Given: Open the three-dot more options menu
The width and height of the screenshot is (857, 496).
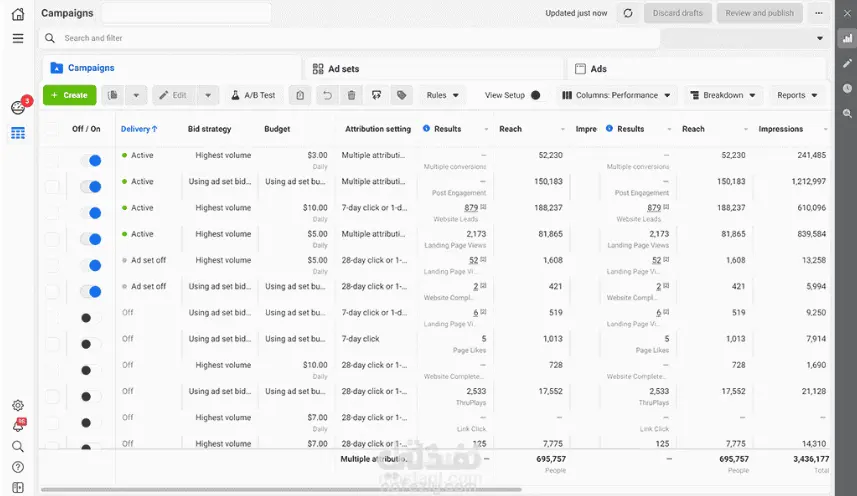Looking at the screenshot, I should tap(819, 13).
